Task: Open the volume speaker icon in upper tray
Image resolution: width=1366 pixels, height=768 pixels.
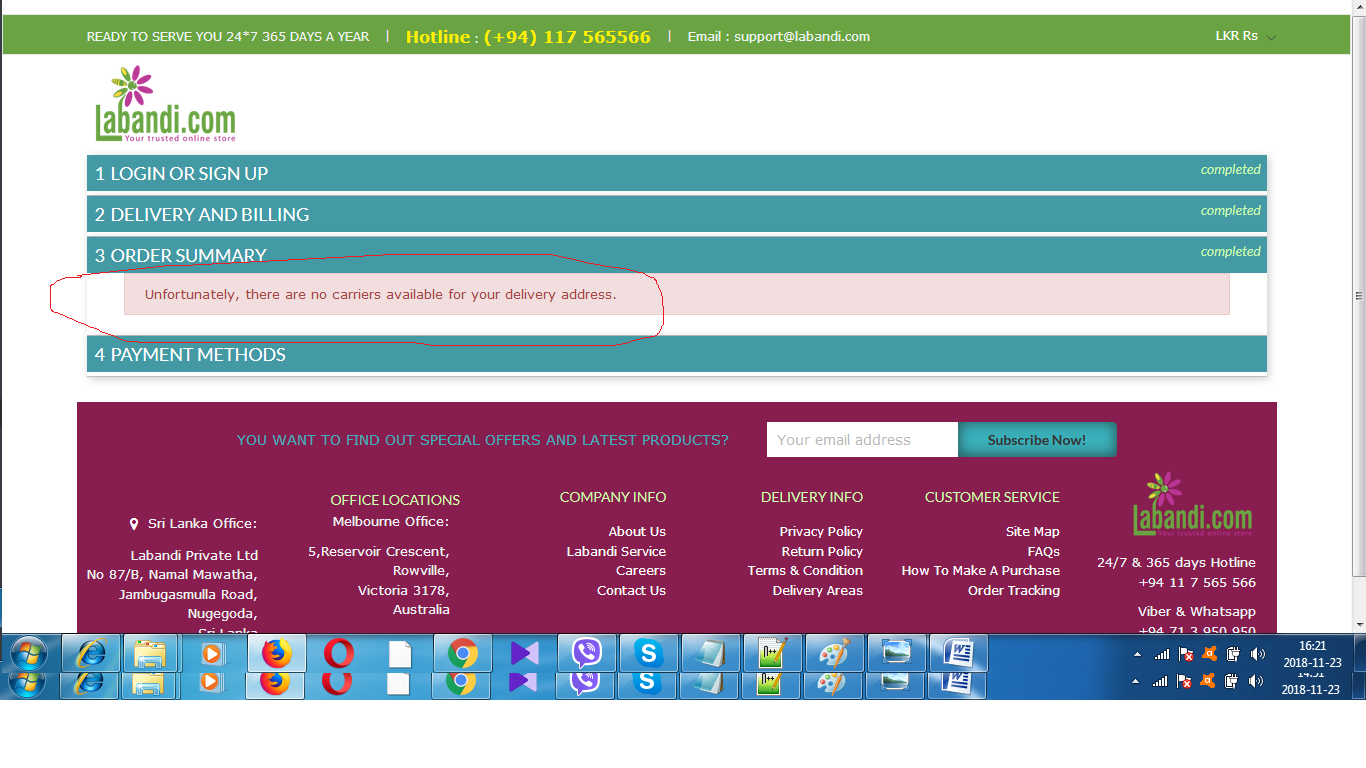Action: click(x=1257, y=654)
